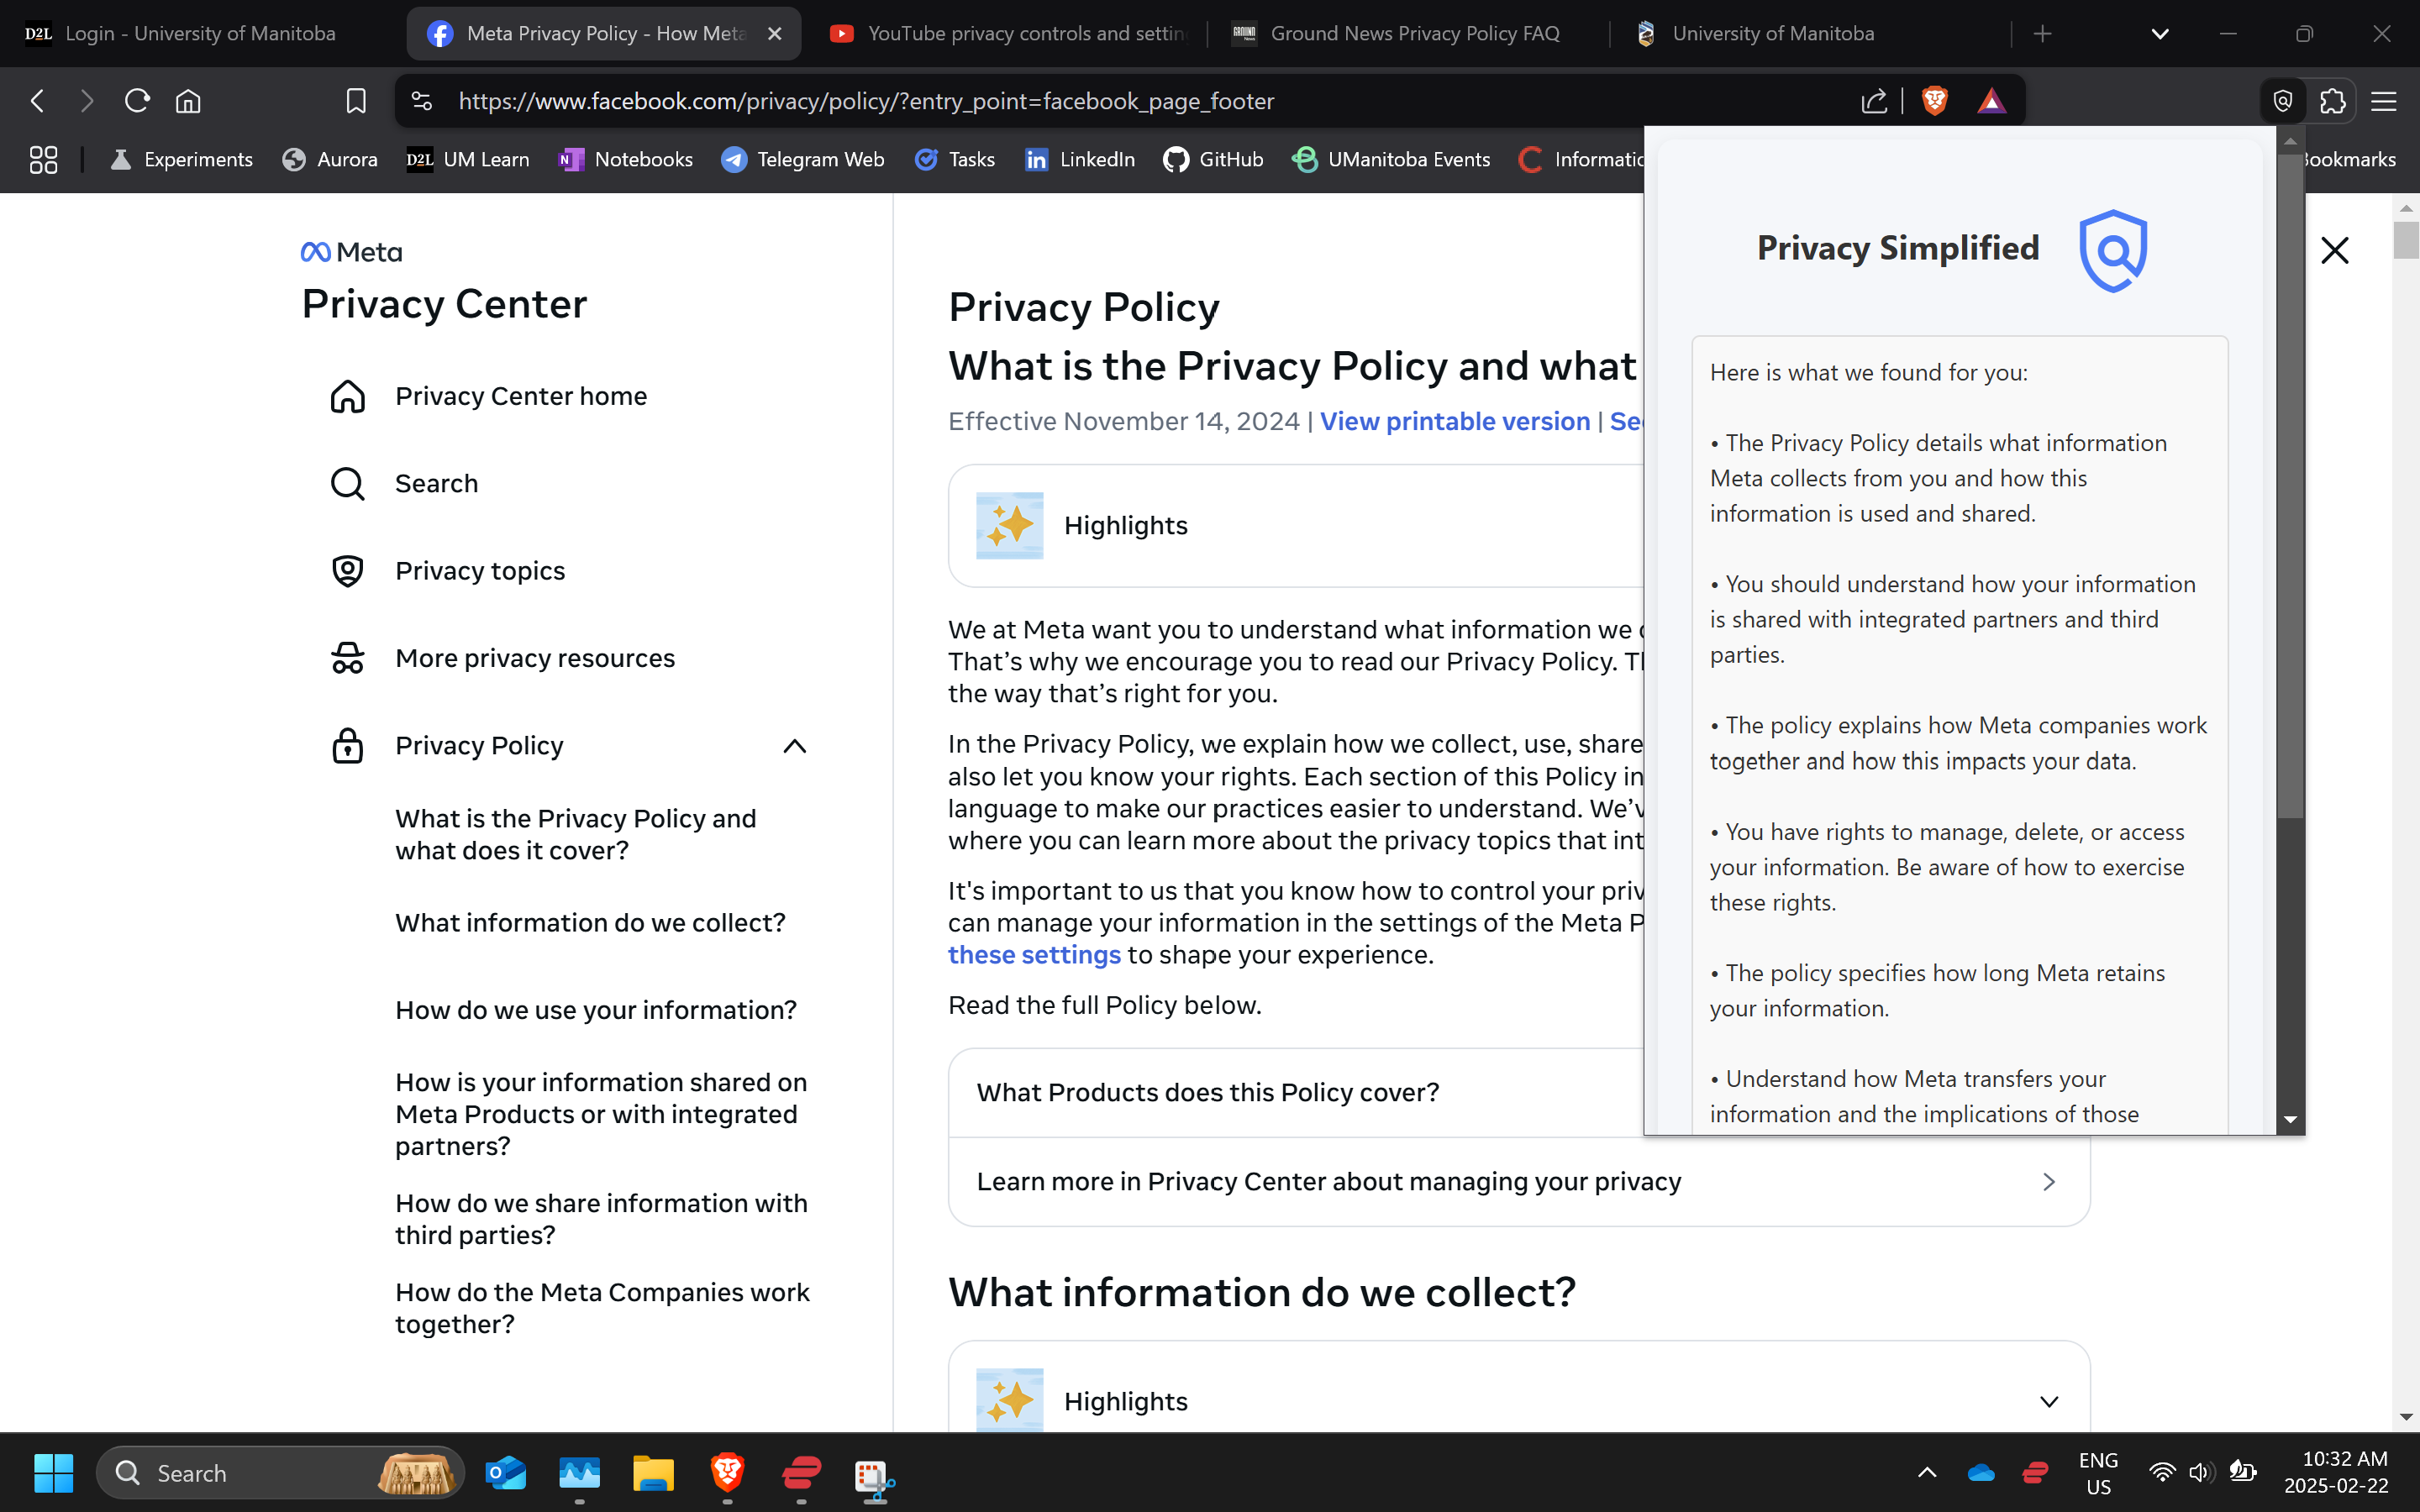2420x1512 pixels.
Task: Click the Search icon in Privacy Center sidebar
Action: coord(347,483)
